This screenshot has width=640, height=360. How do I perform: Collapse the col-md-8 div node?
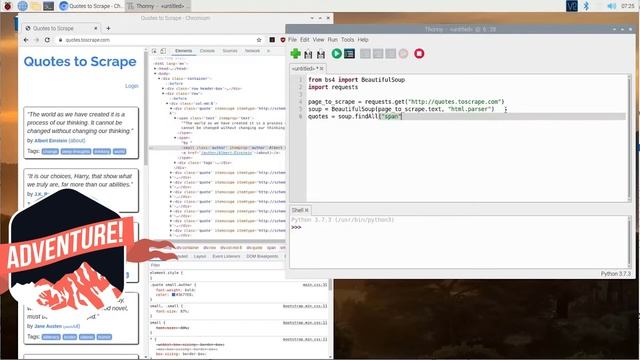167,104
